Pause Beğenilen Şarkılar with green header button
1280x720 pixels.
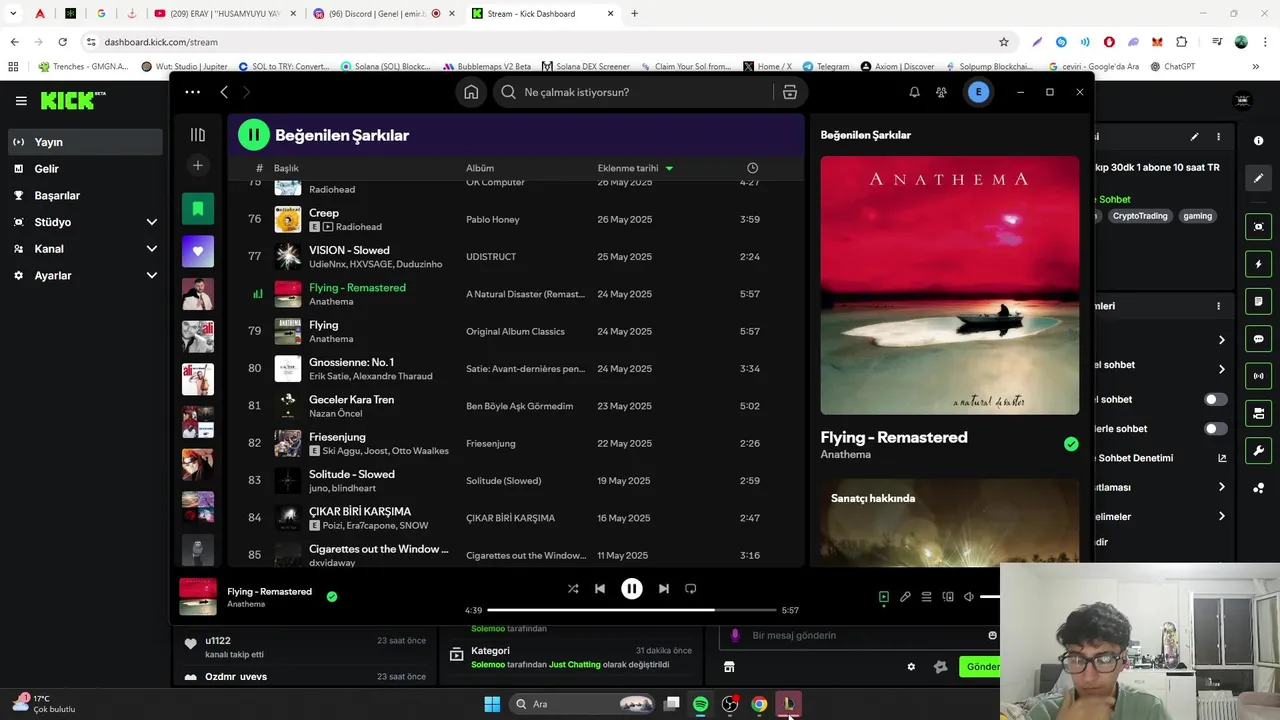coord(253,134)
